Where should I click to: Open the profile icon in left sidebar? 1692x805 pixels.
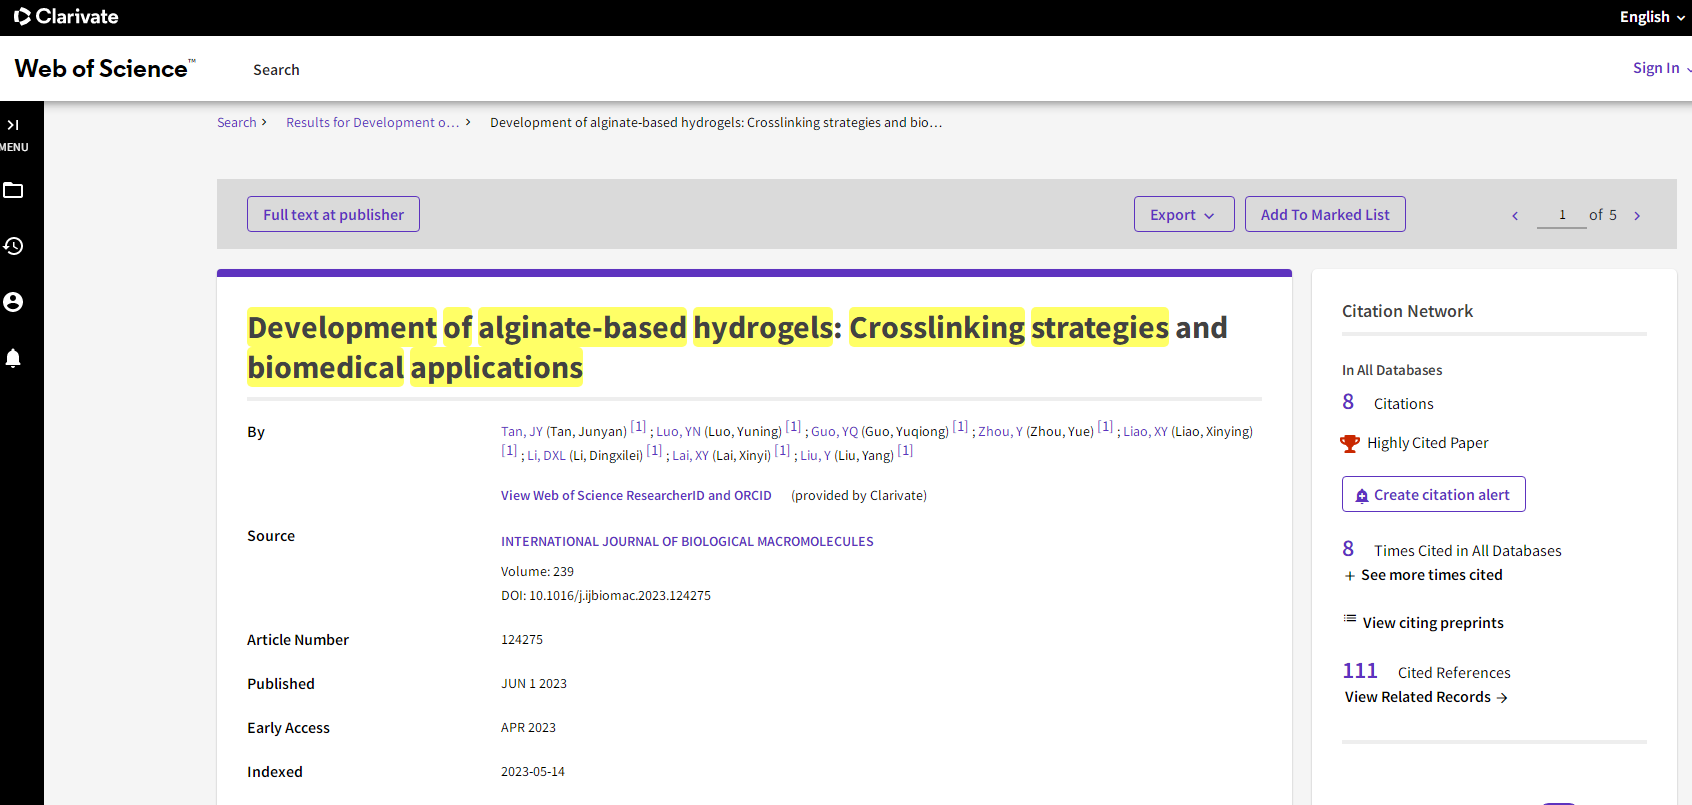tap(13, 302)
